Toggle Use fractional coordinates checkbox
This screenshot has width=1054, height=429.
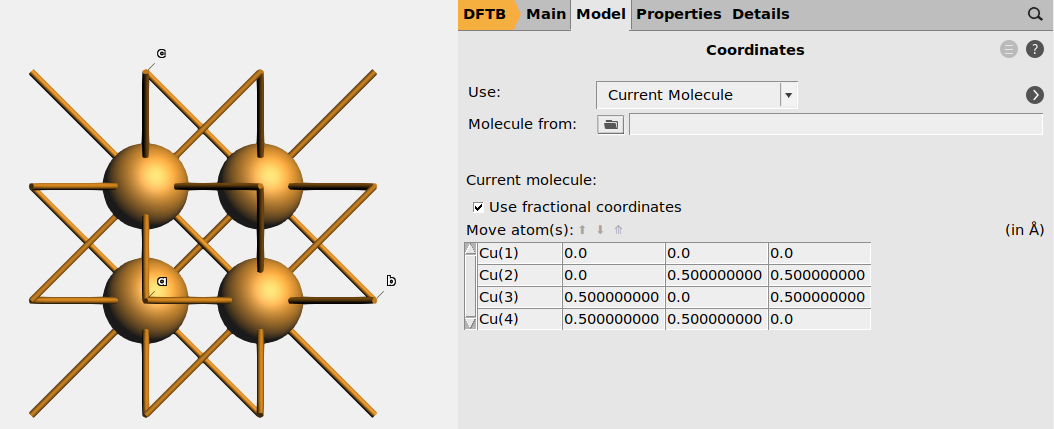click(479, 207)
